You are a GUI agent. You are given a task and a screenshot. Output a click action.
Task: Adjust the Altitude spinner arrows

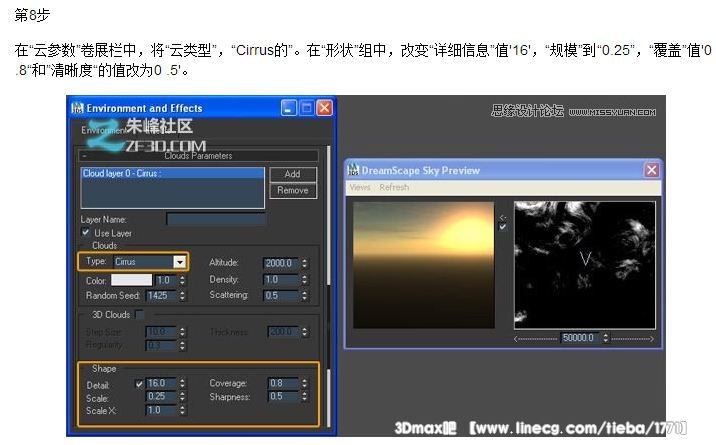304,263
